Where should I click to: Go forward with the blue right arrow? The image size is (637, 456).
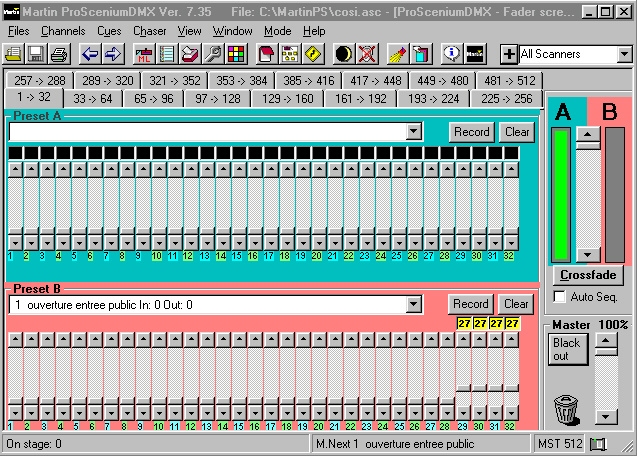113,54
